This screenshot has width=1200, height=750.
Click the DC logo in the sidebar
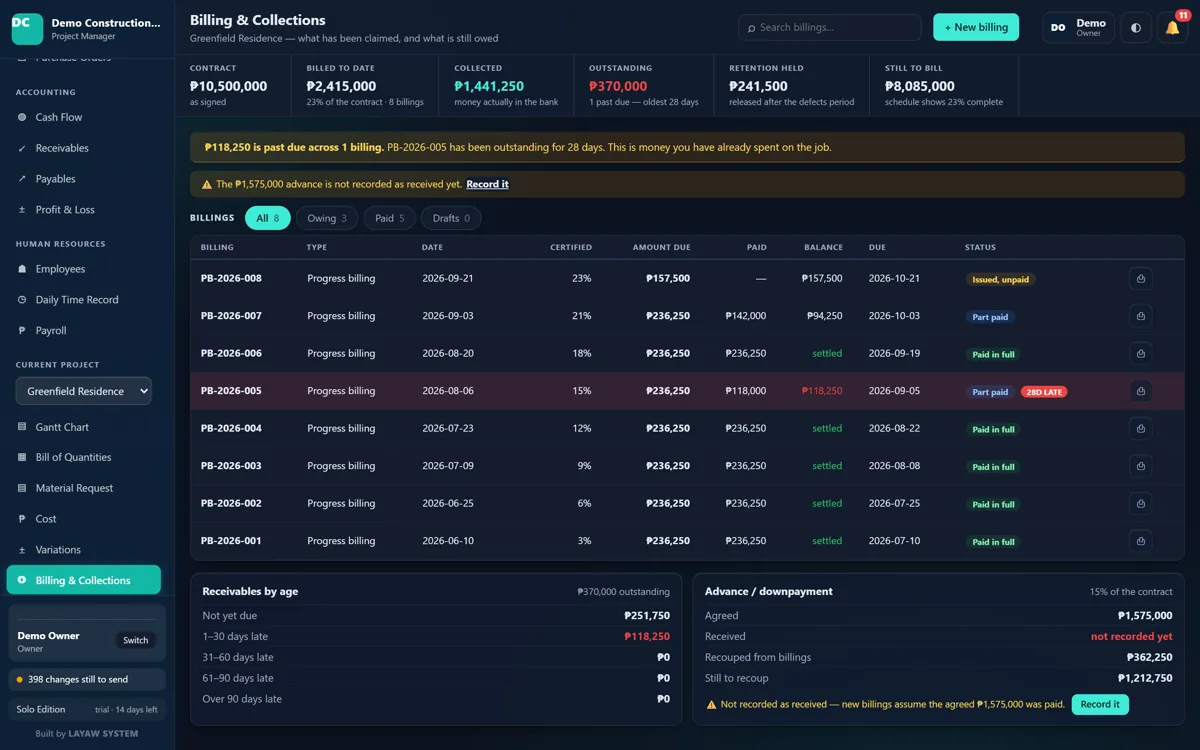click(27, 28)
